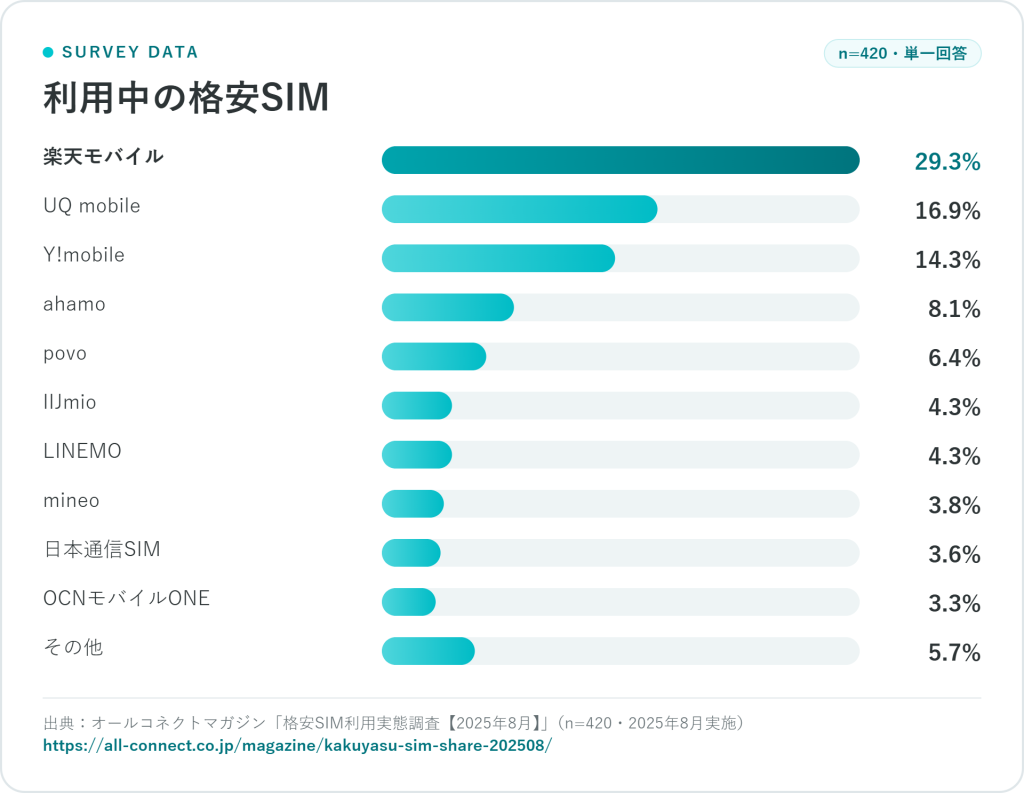Click the 16.9% value
Image resolution: width=1024 pixels, height=793 pixels.
tap(948, 210)
